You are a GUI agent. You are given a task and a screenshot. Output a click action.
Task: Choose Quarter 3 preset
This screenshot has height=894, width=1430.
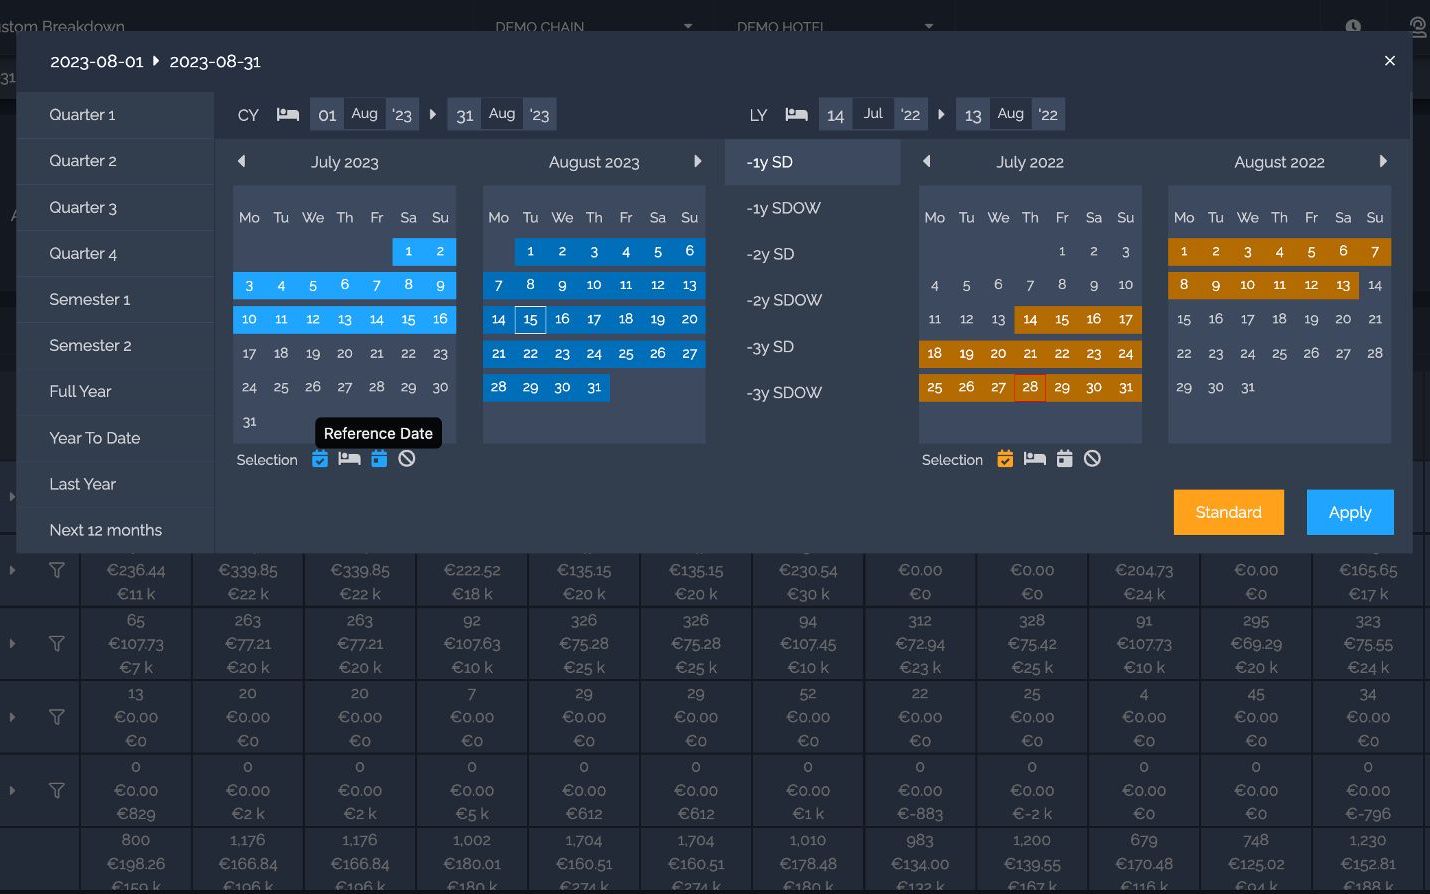(116, 207)
